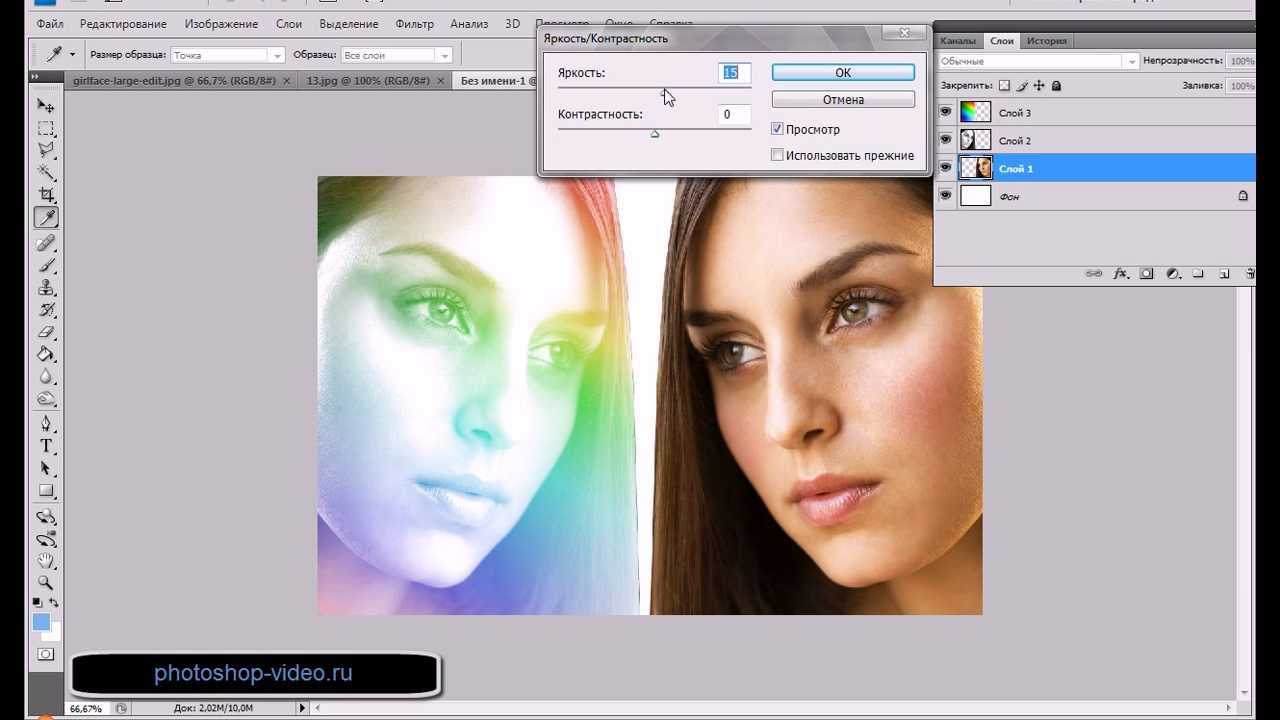Open the adjustment layer menu
The image size is (1280, 720).
(1172, 273)
